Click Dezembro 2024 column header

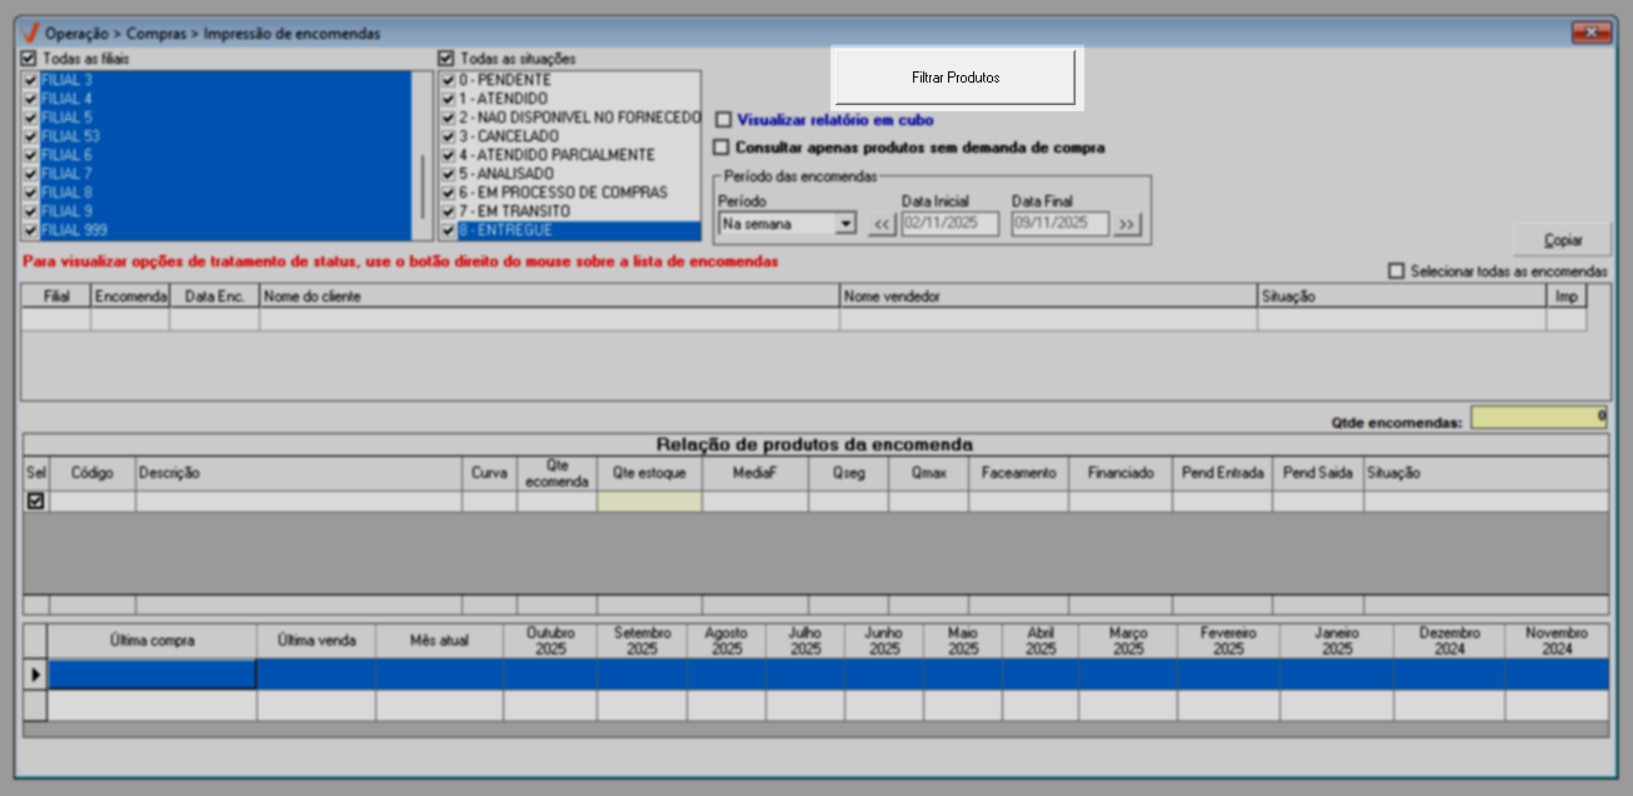pyautogui.click(x=1449, y=641)
